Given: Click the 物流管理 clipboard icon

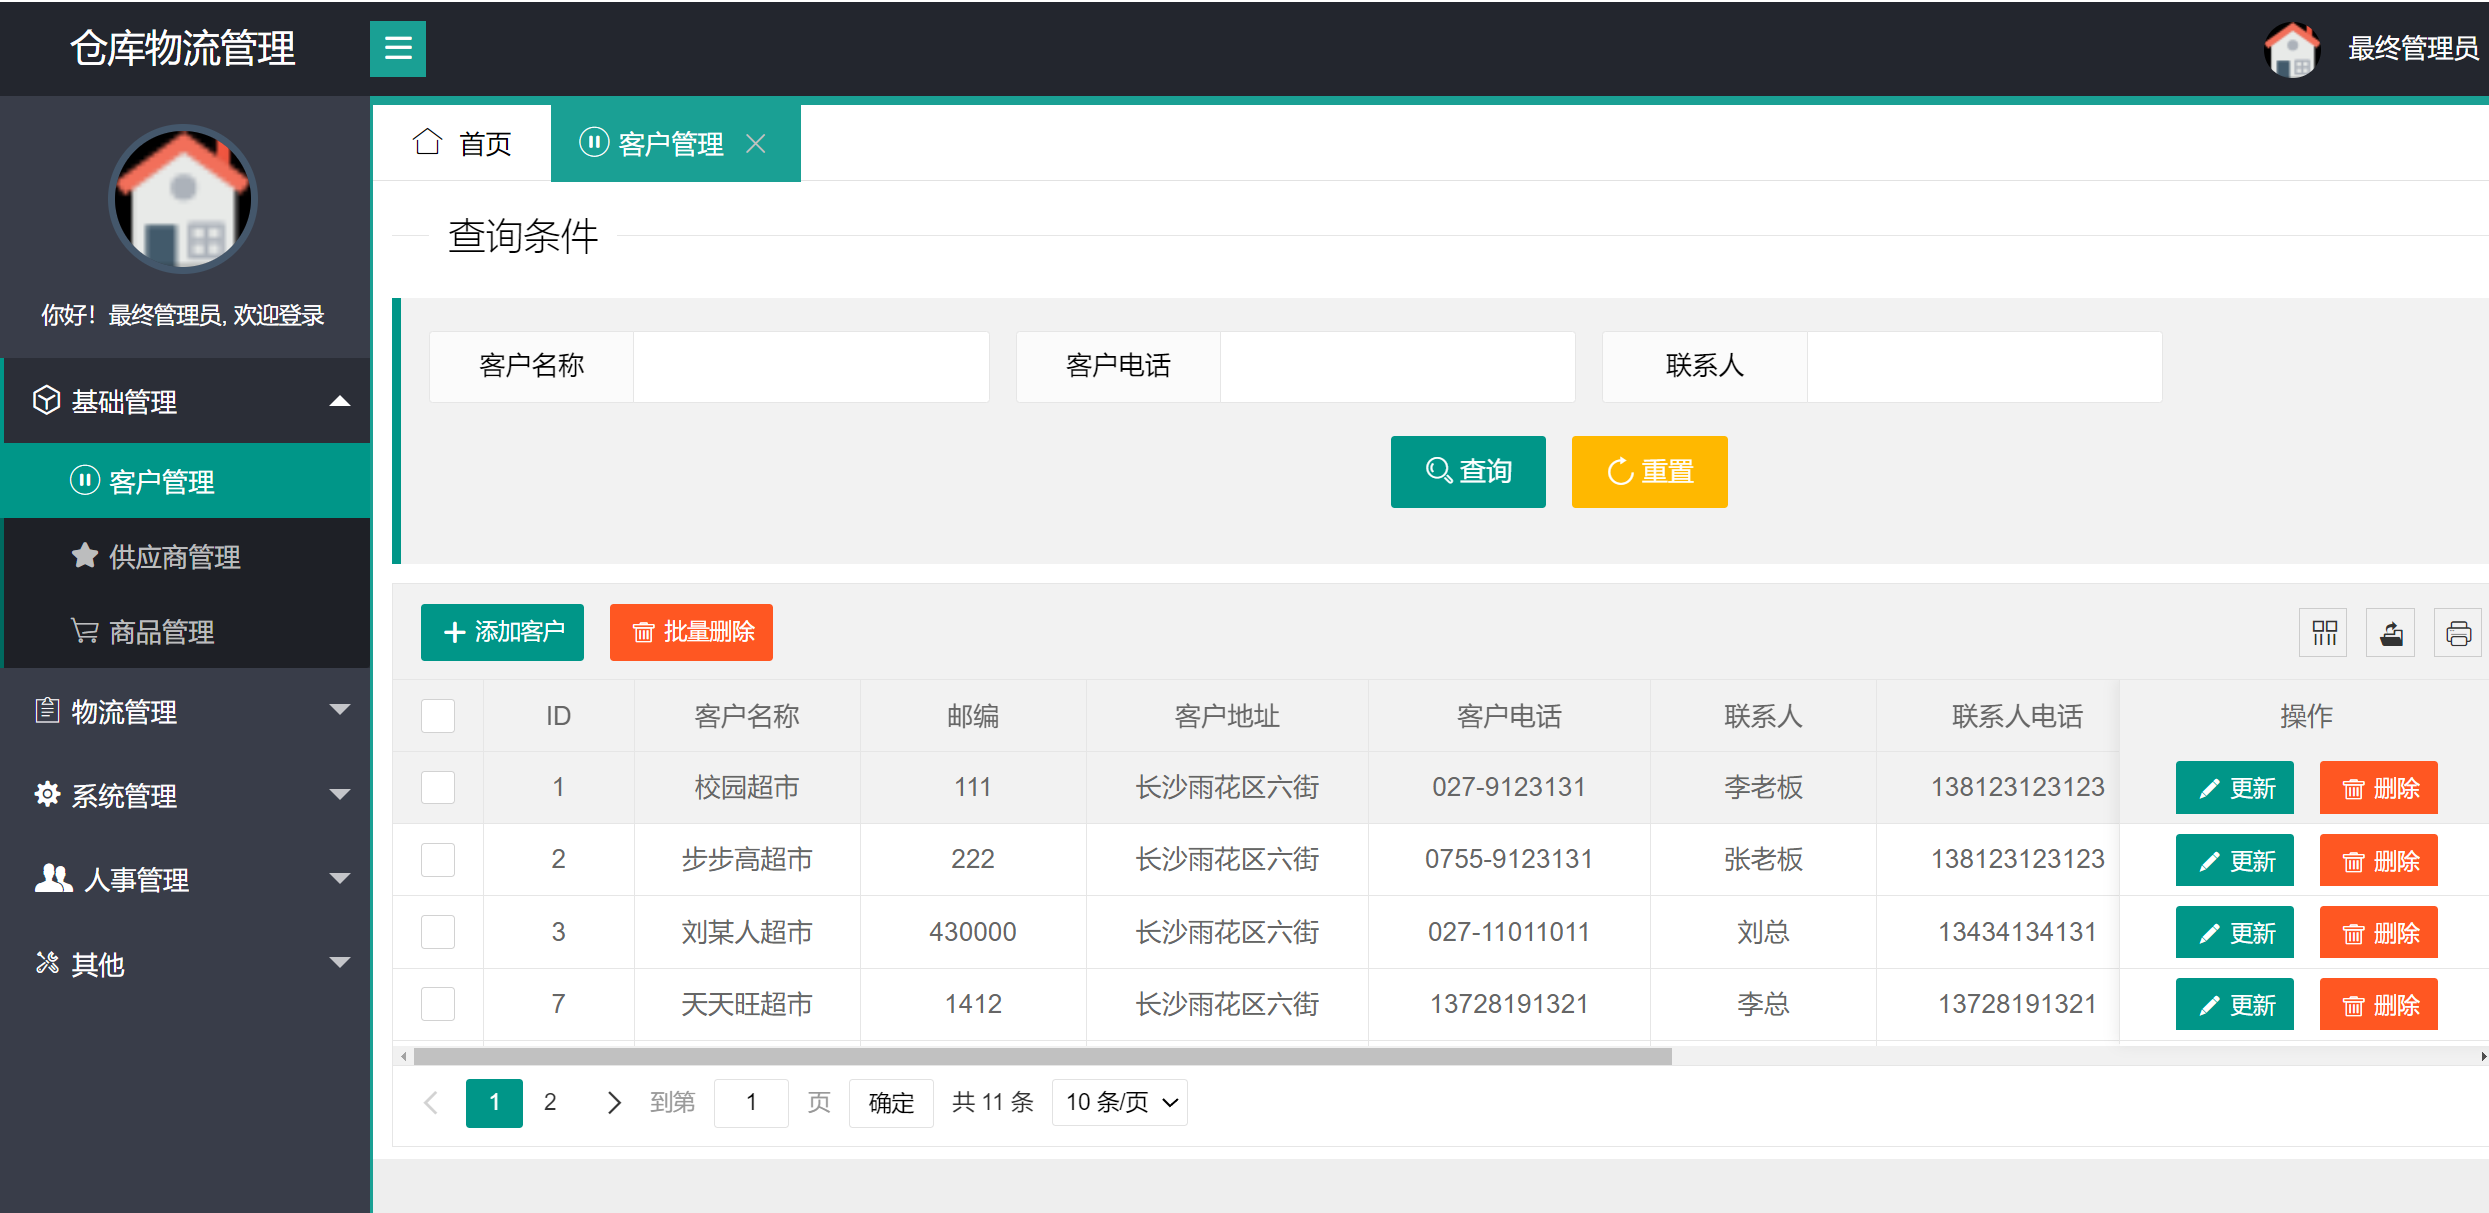Looking at the screenshot, I should pos(47,710).
